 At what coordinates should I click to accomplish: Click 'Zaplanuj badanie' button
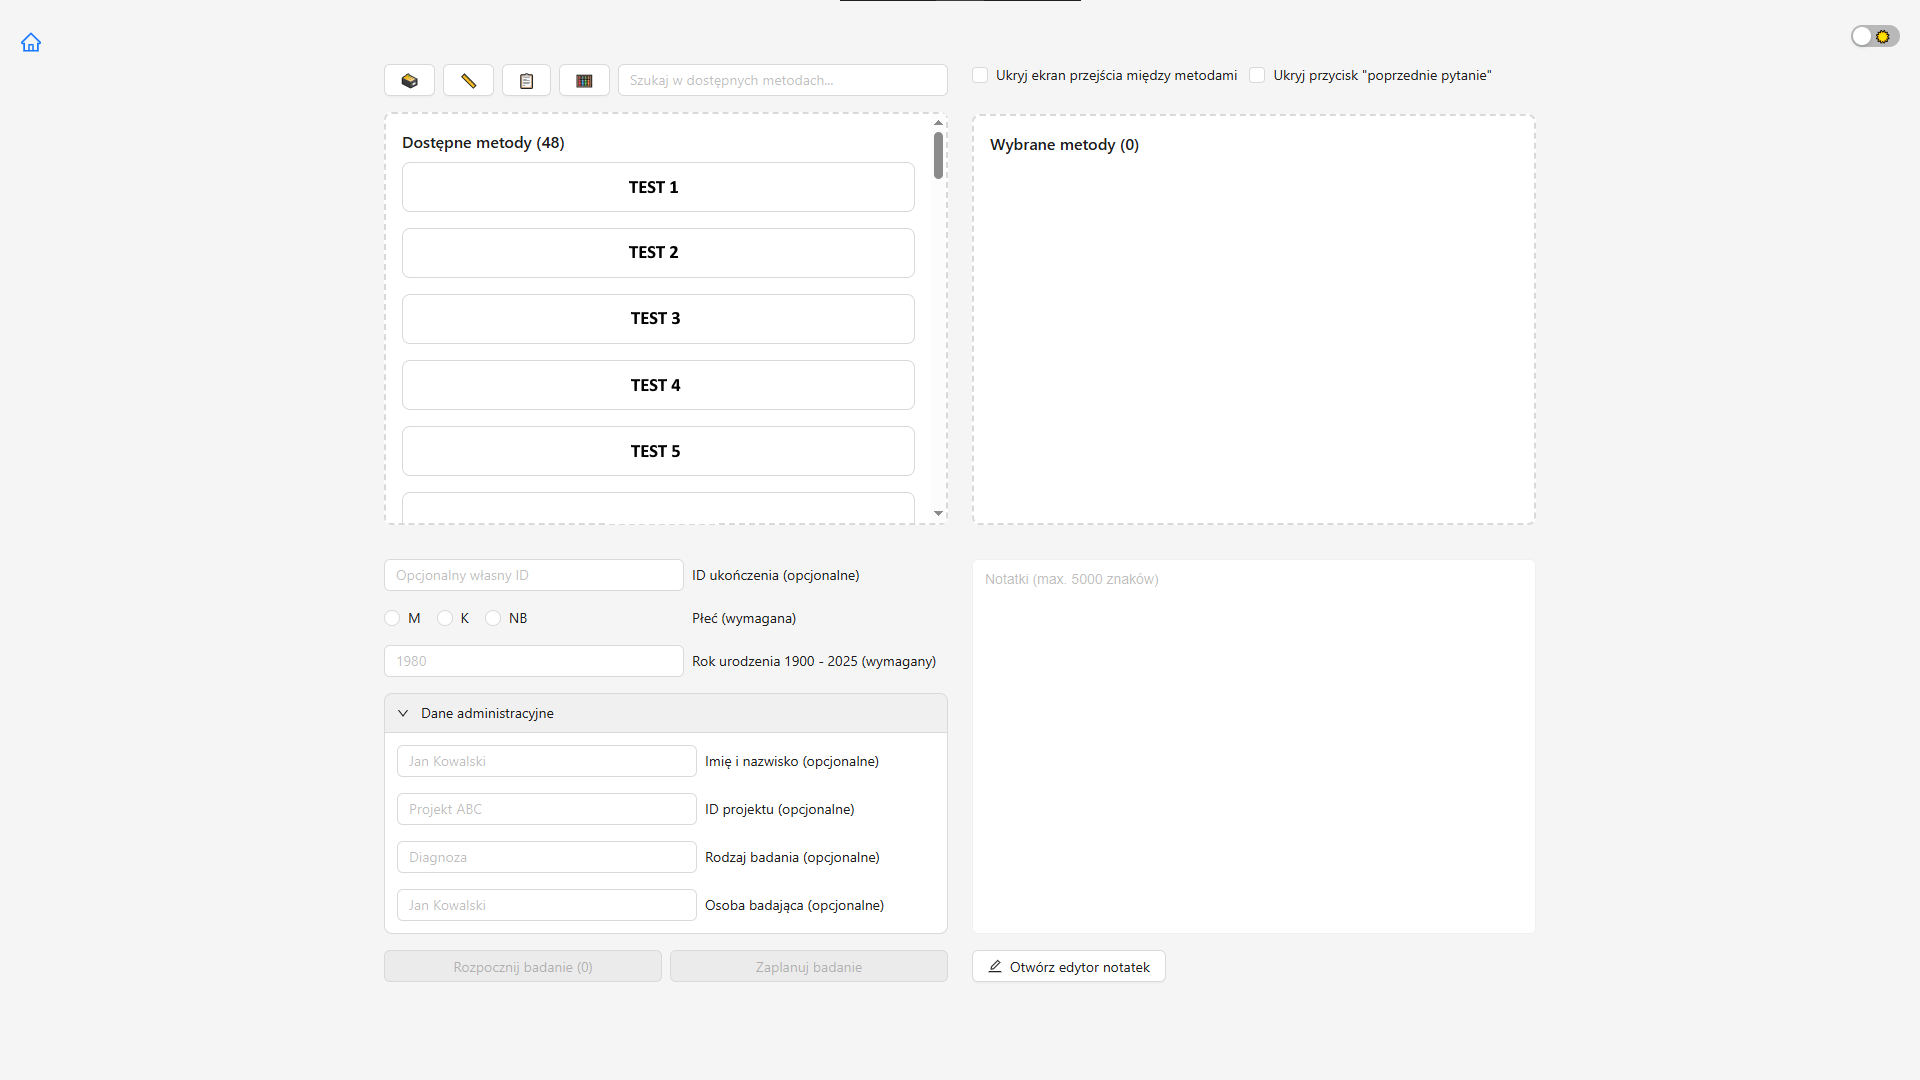[x=809, y=966]
